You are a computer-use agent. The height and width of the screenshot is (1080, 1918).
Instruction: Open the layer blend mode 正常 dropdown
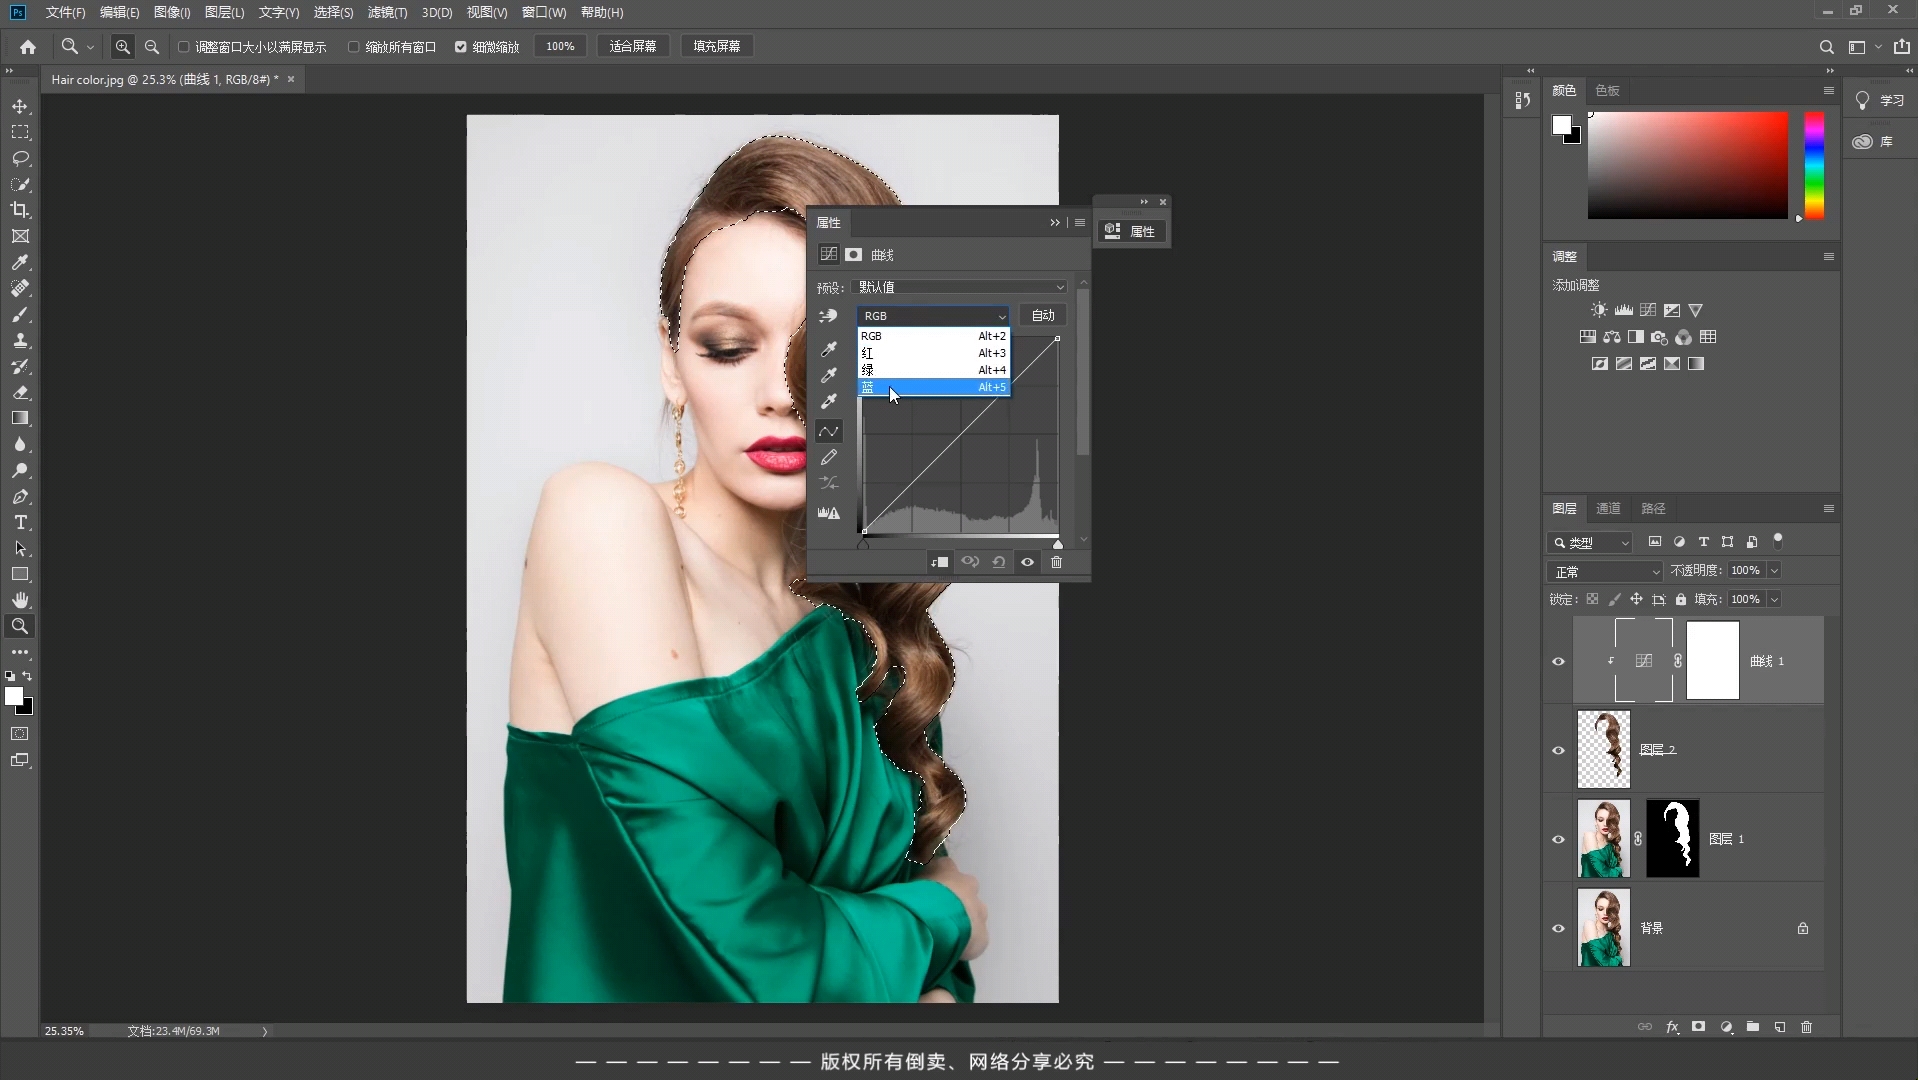point(1605,571)
